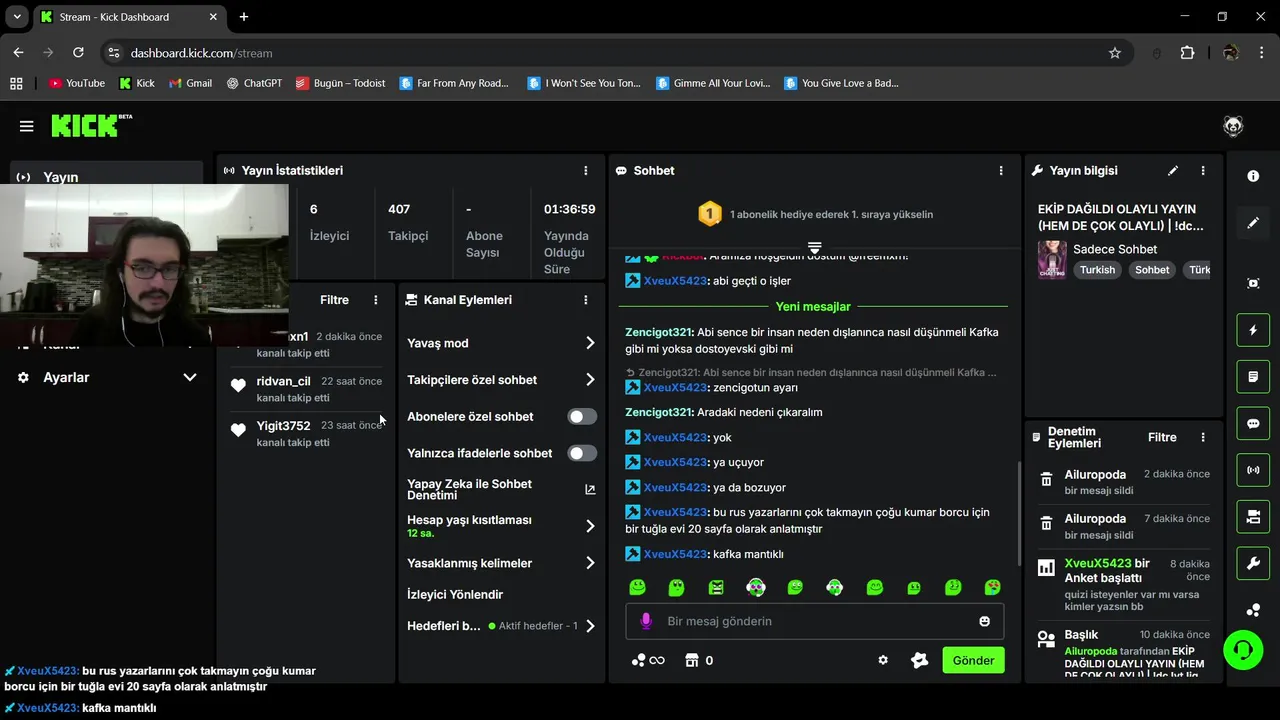
Task: Open Denetim Eylemleri three-dot menu
Action: pyautogui.click(x=1203, y=437)
